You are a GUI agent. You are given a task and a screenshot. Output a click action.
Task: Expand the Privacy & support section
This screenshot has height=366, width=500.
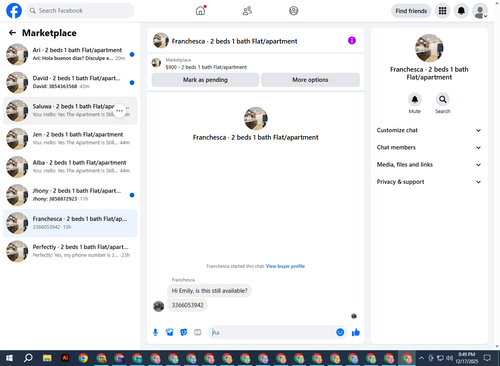tap(429, 182)
